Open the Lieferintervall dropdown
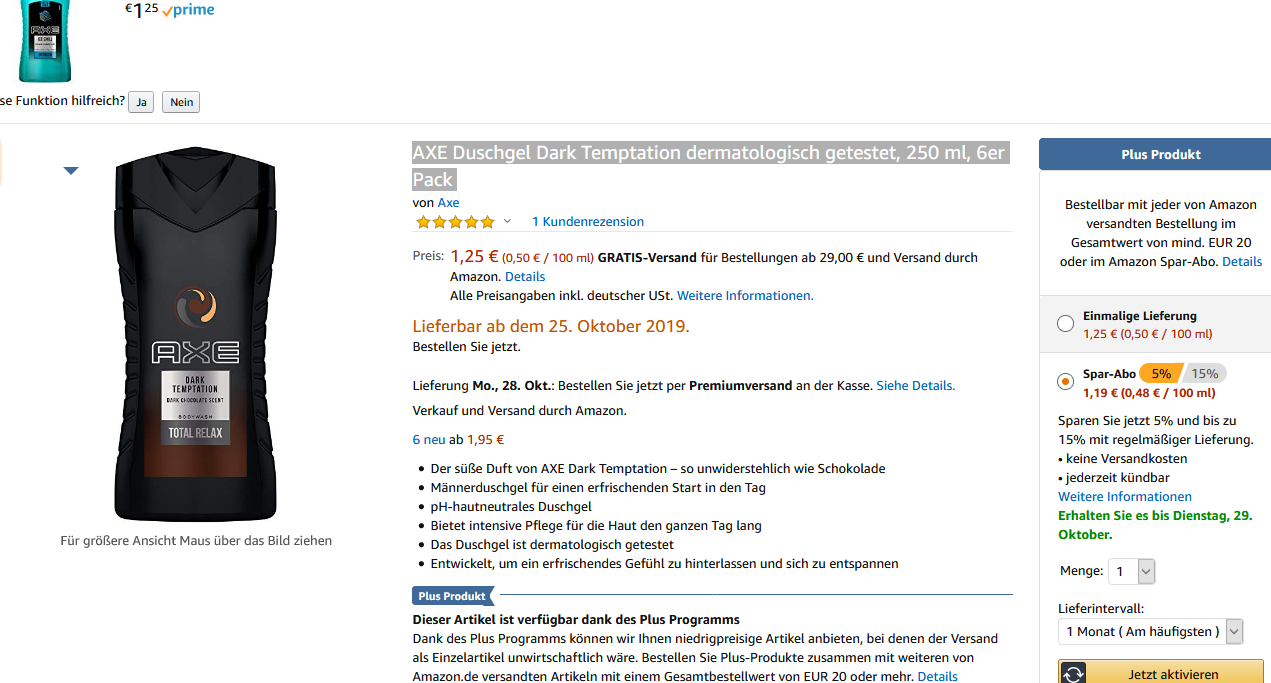The width and height of the screenshot is (1271, 683). coord(1150,631)
